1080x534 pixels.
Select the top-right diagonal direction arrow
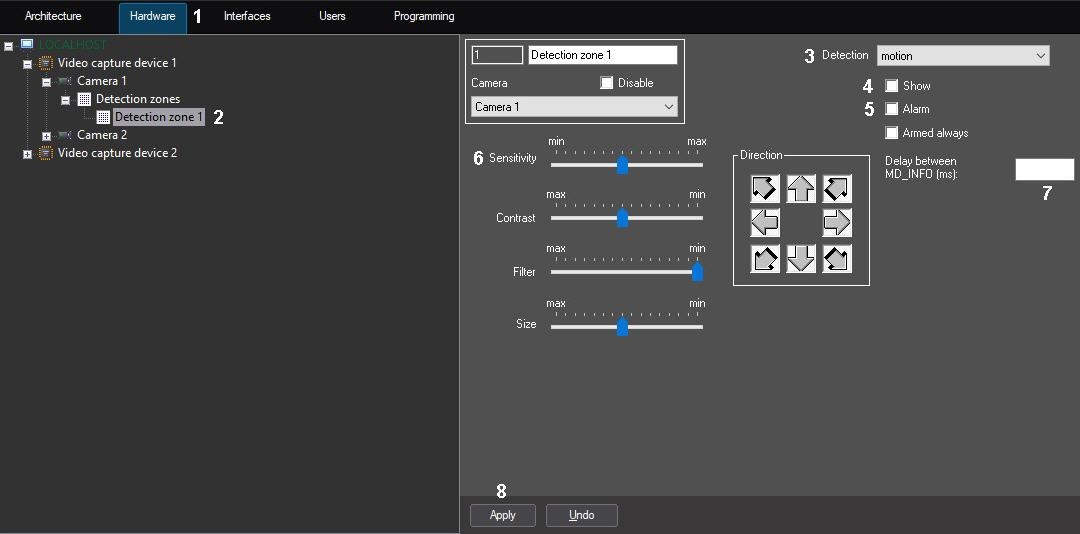click(x=837, y=188)
